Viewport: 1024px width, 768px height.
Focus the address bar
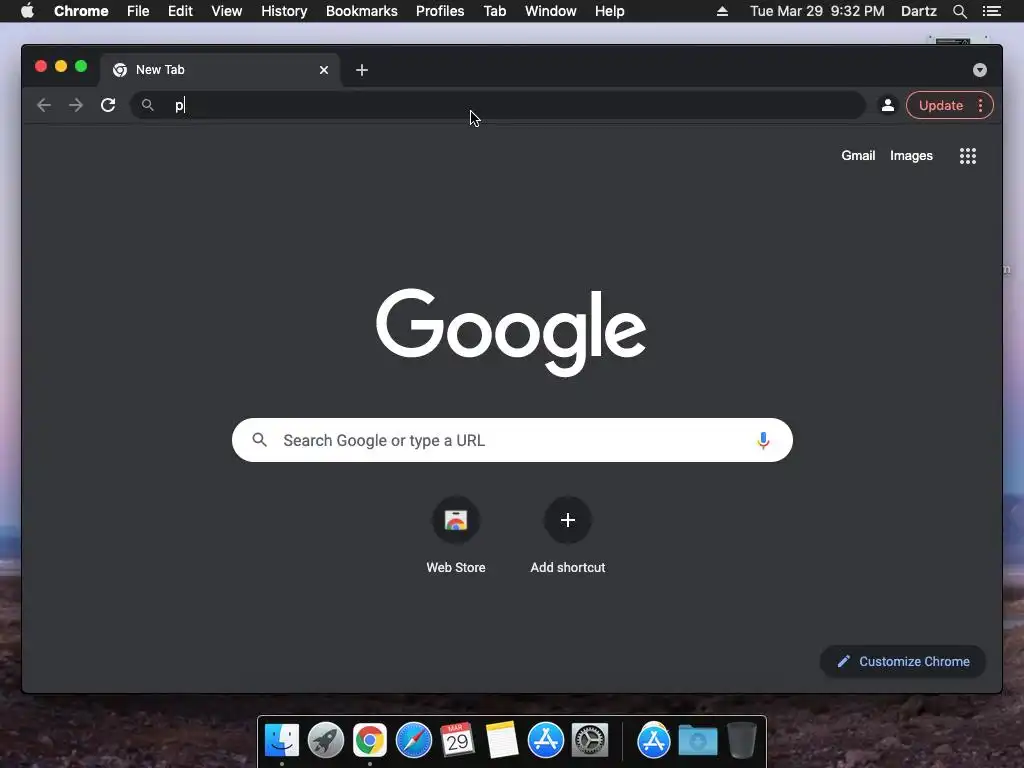tap(498, 105)
